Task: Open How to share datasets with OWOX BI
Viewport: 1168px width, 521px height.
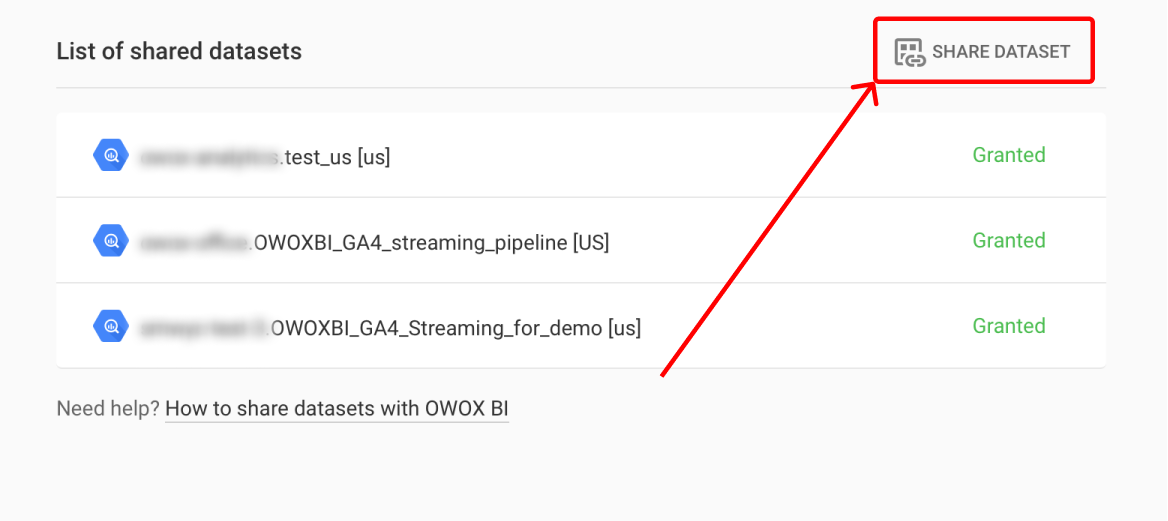Action: 337,409
